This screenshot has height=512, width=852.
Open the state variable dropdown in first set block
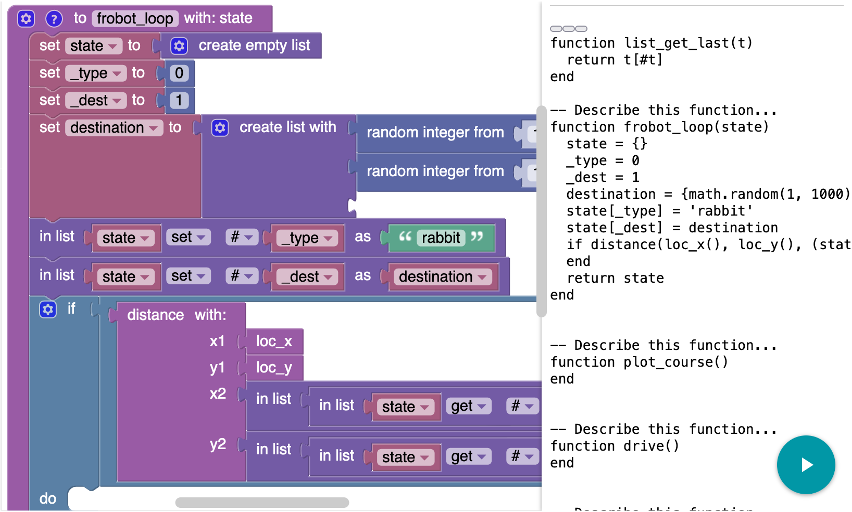94,46
